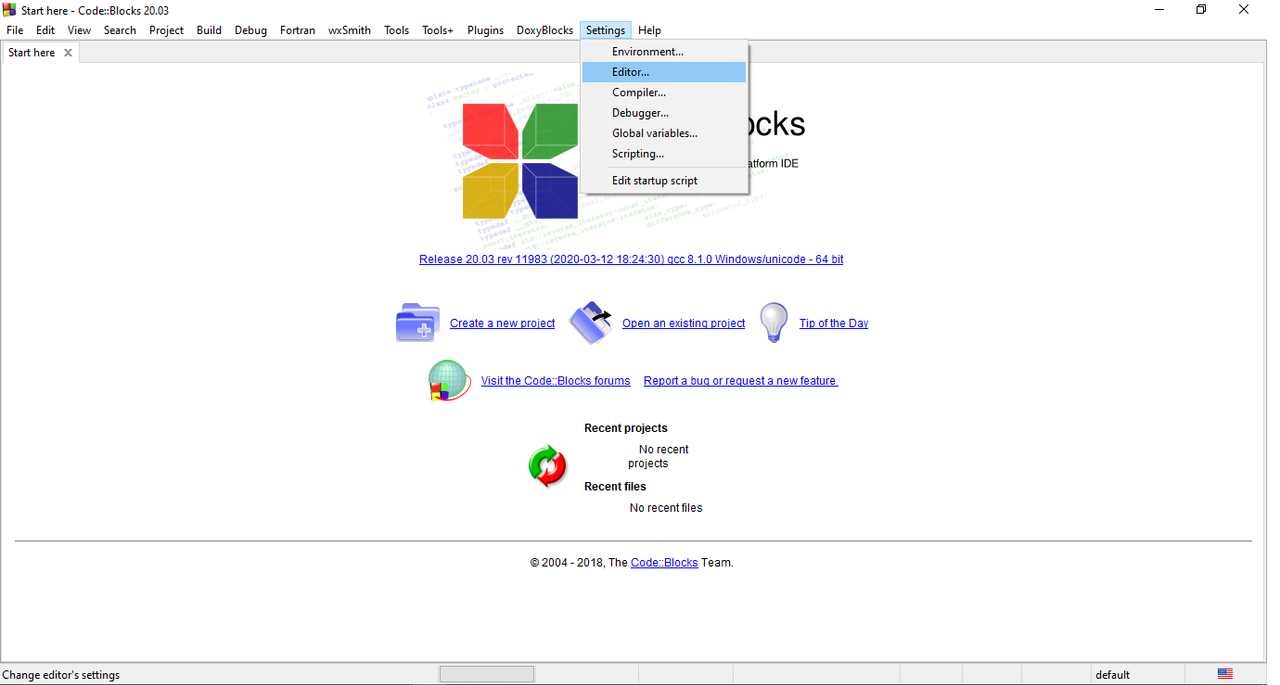Open the Fortran menu

(x=297, y=30)
